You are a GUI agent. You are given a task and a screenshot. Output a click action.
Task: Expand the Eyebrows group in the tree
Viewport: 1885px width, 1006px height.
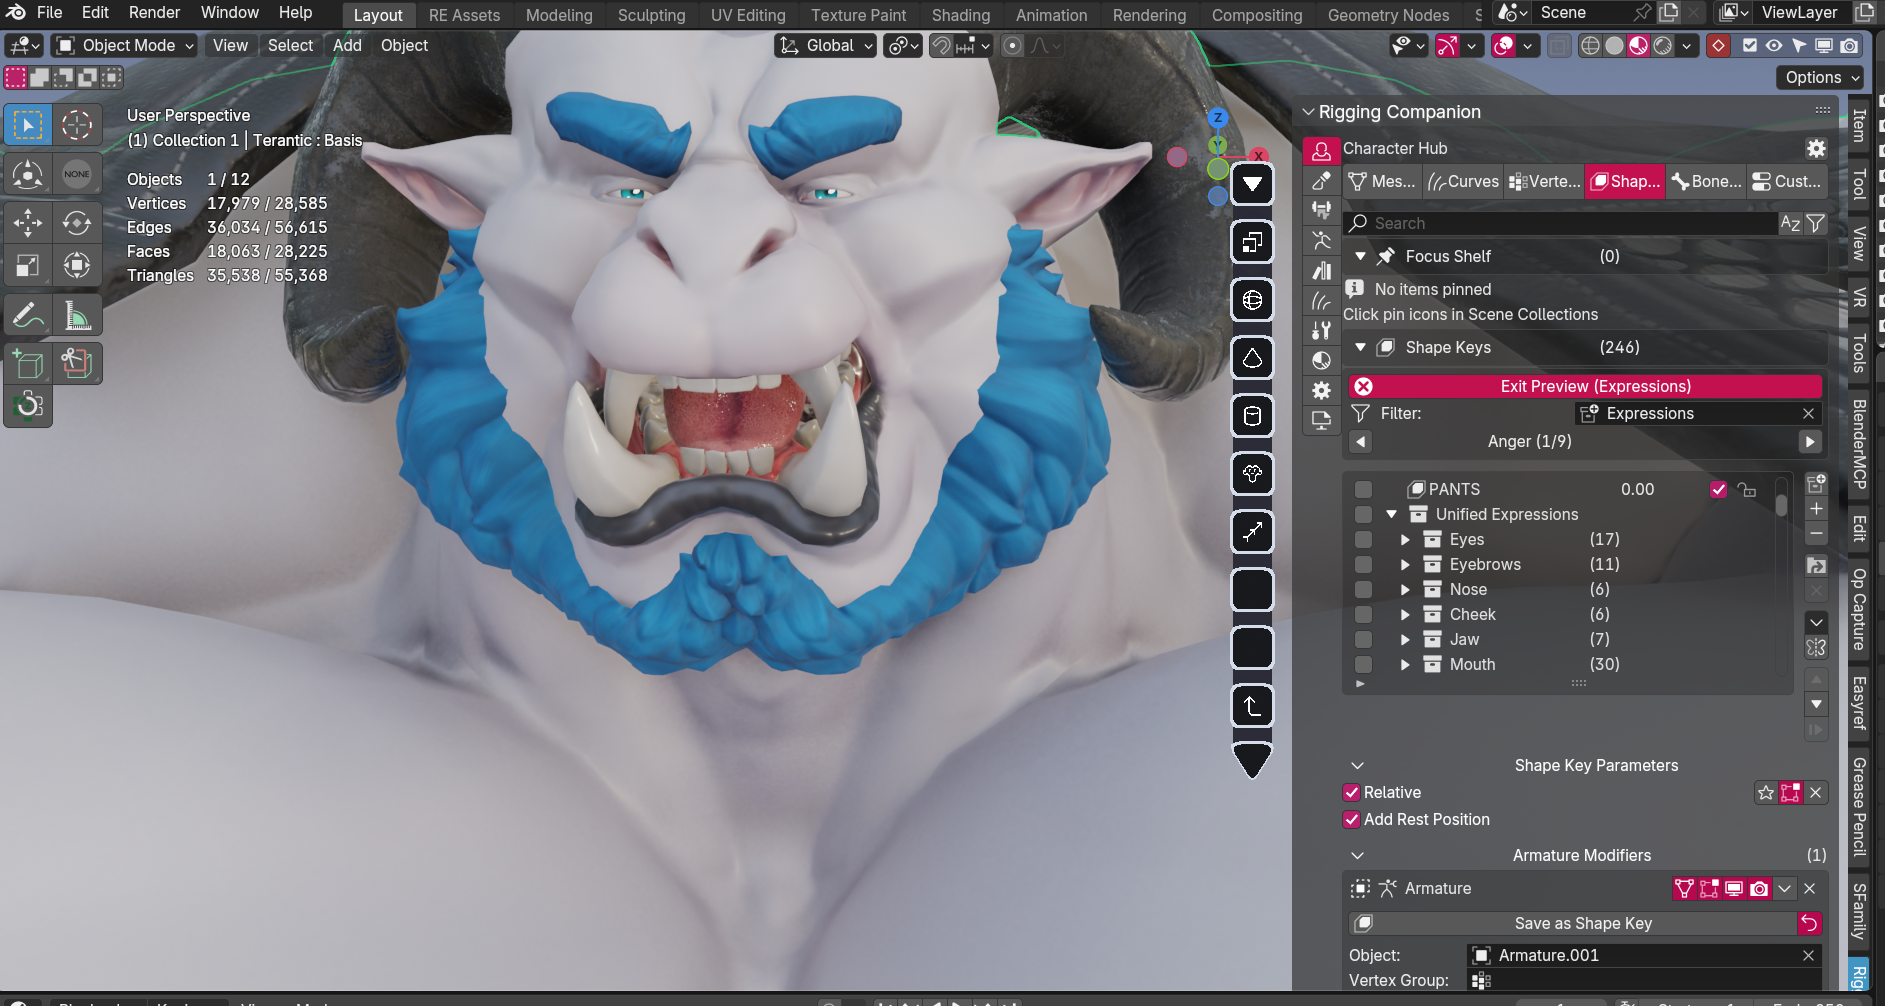[x=1405, y=565]
